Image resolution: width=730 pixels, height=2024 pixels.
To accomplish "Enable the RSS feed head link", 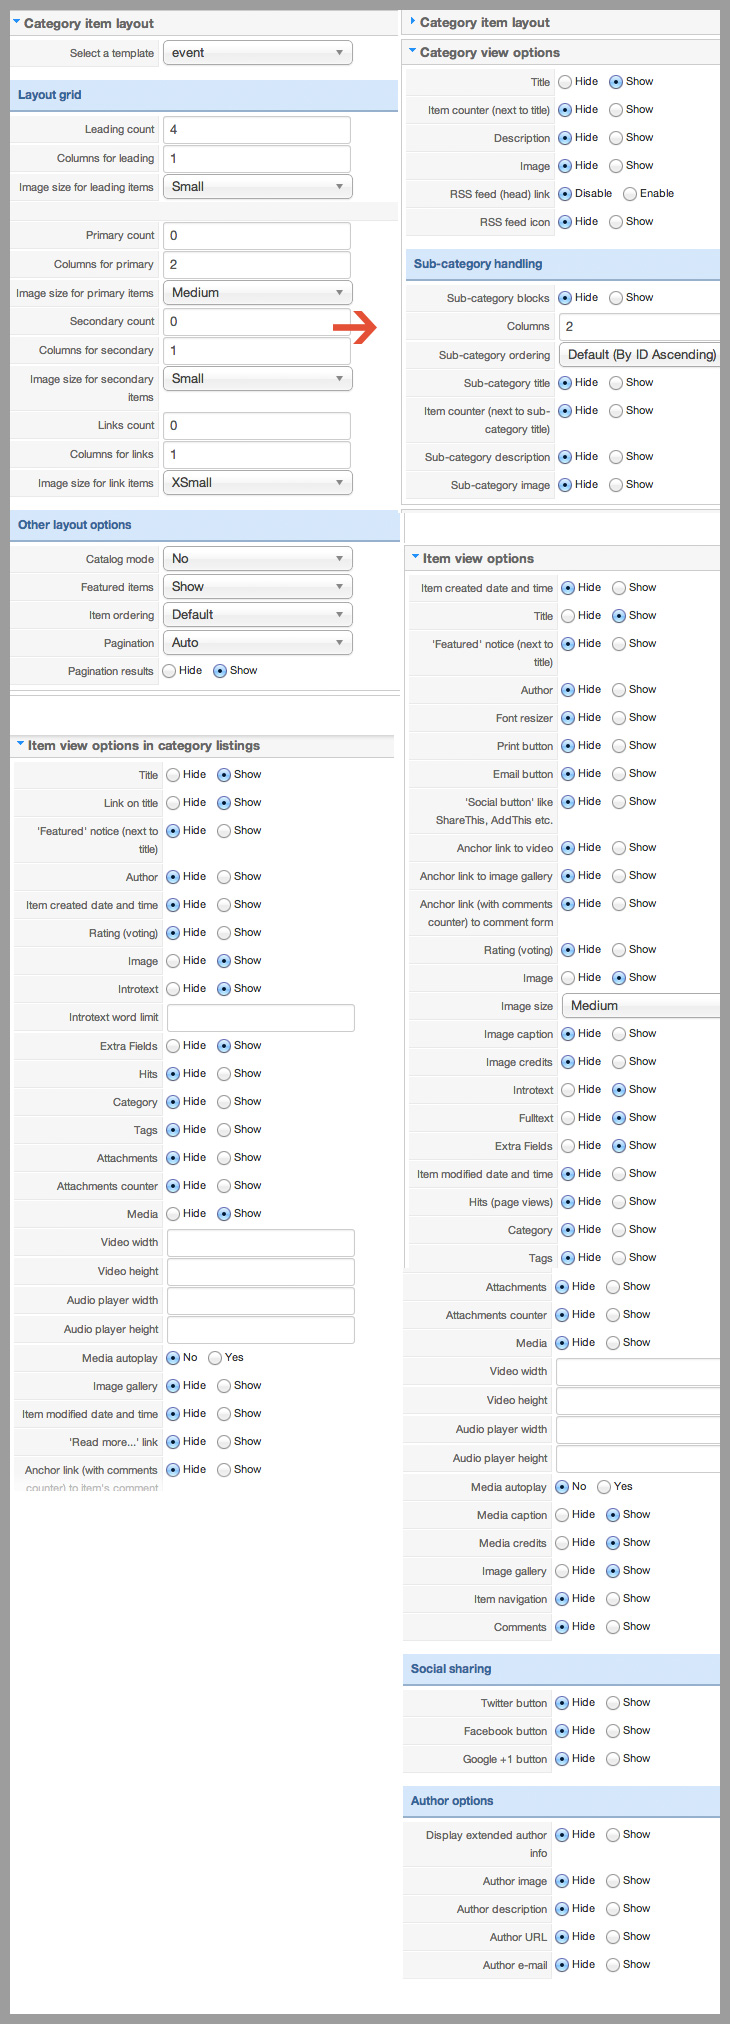I will (x=630, y=194).
